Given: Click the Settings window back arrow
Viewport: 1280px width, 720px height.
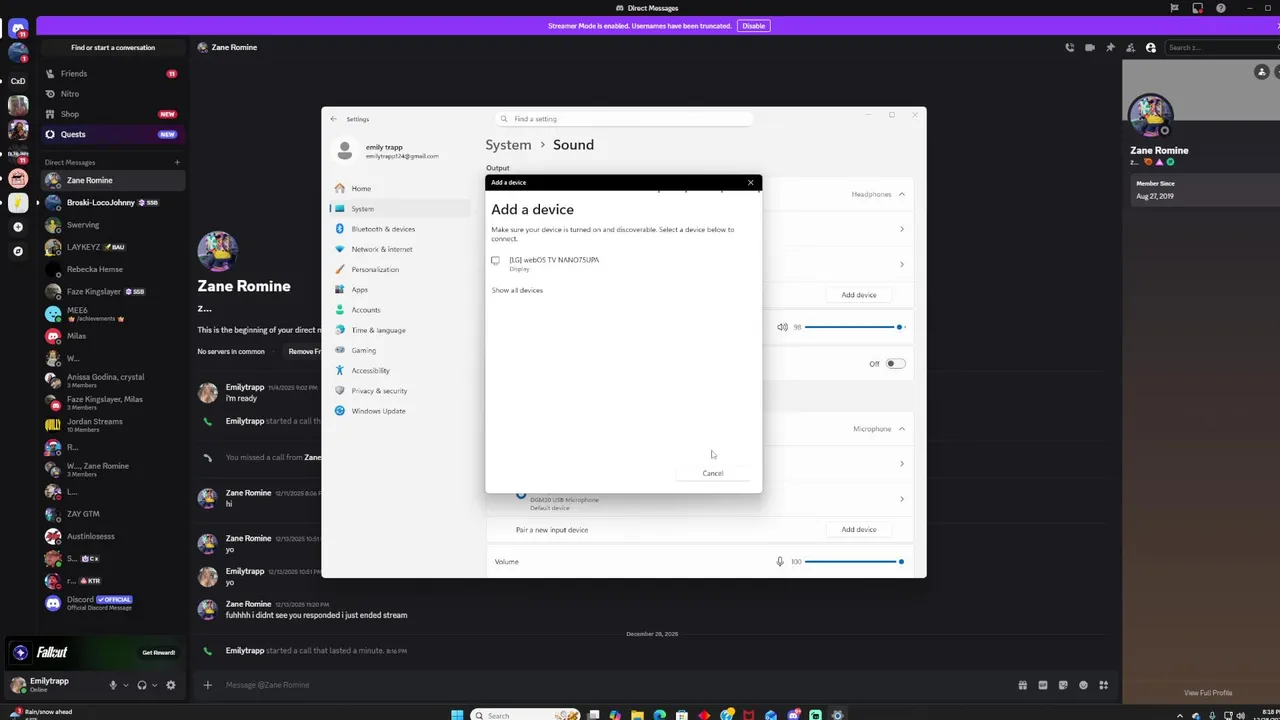Looking at the screenshot, I should 334,119.
